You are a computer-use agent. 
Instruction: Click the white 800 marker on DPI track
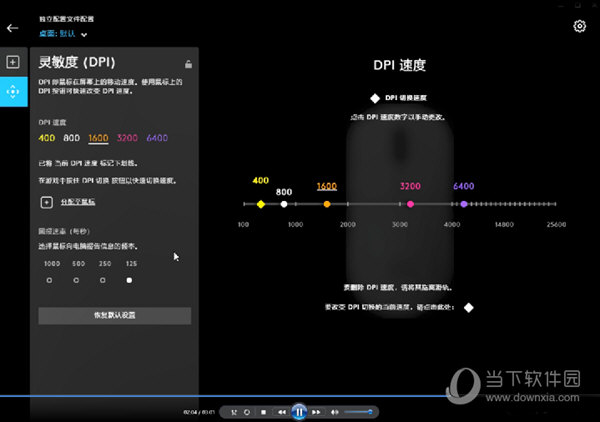284,204
